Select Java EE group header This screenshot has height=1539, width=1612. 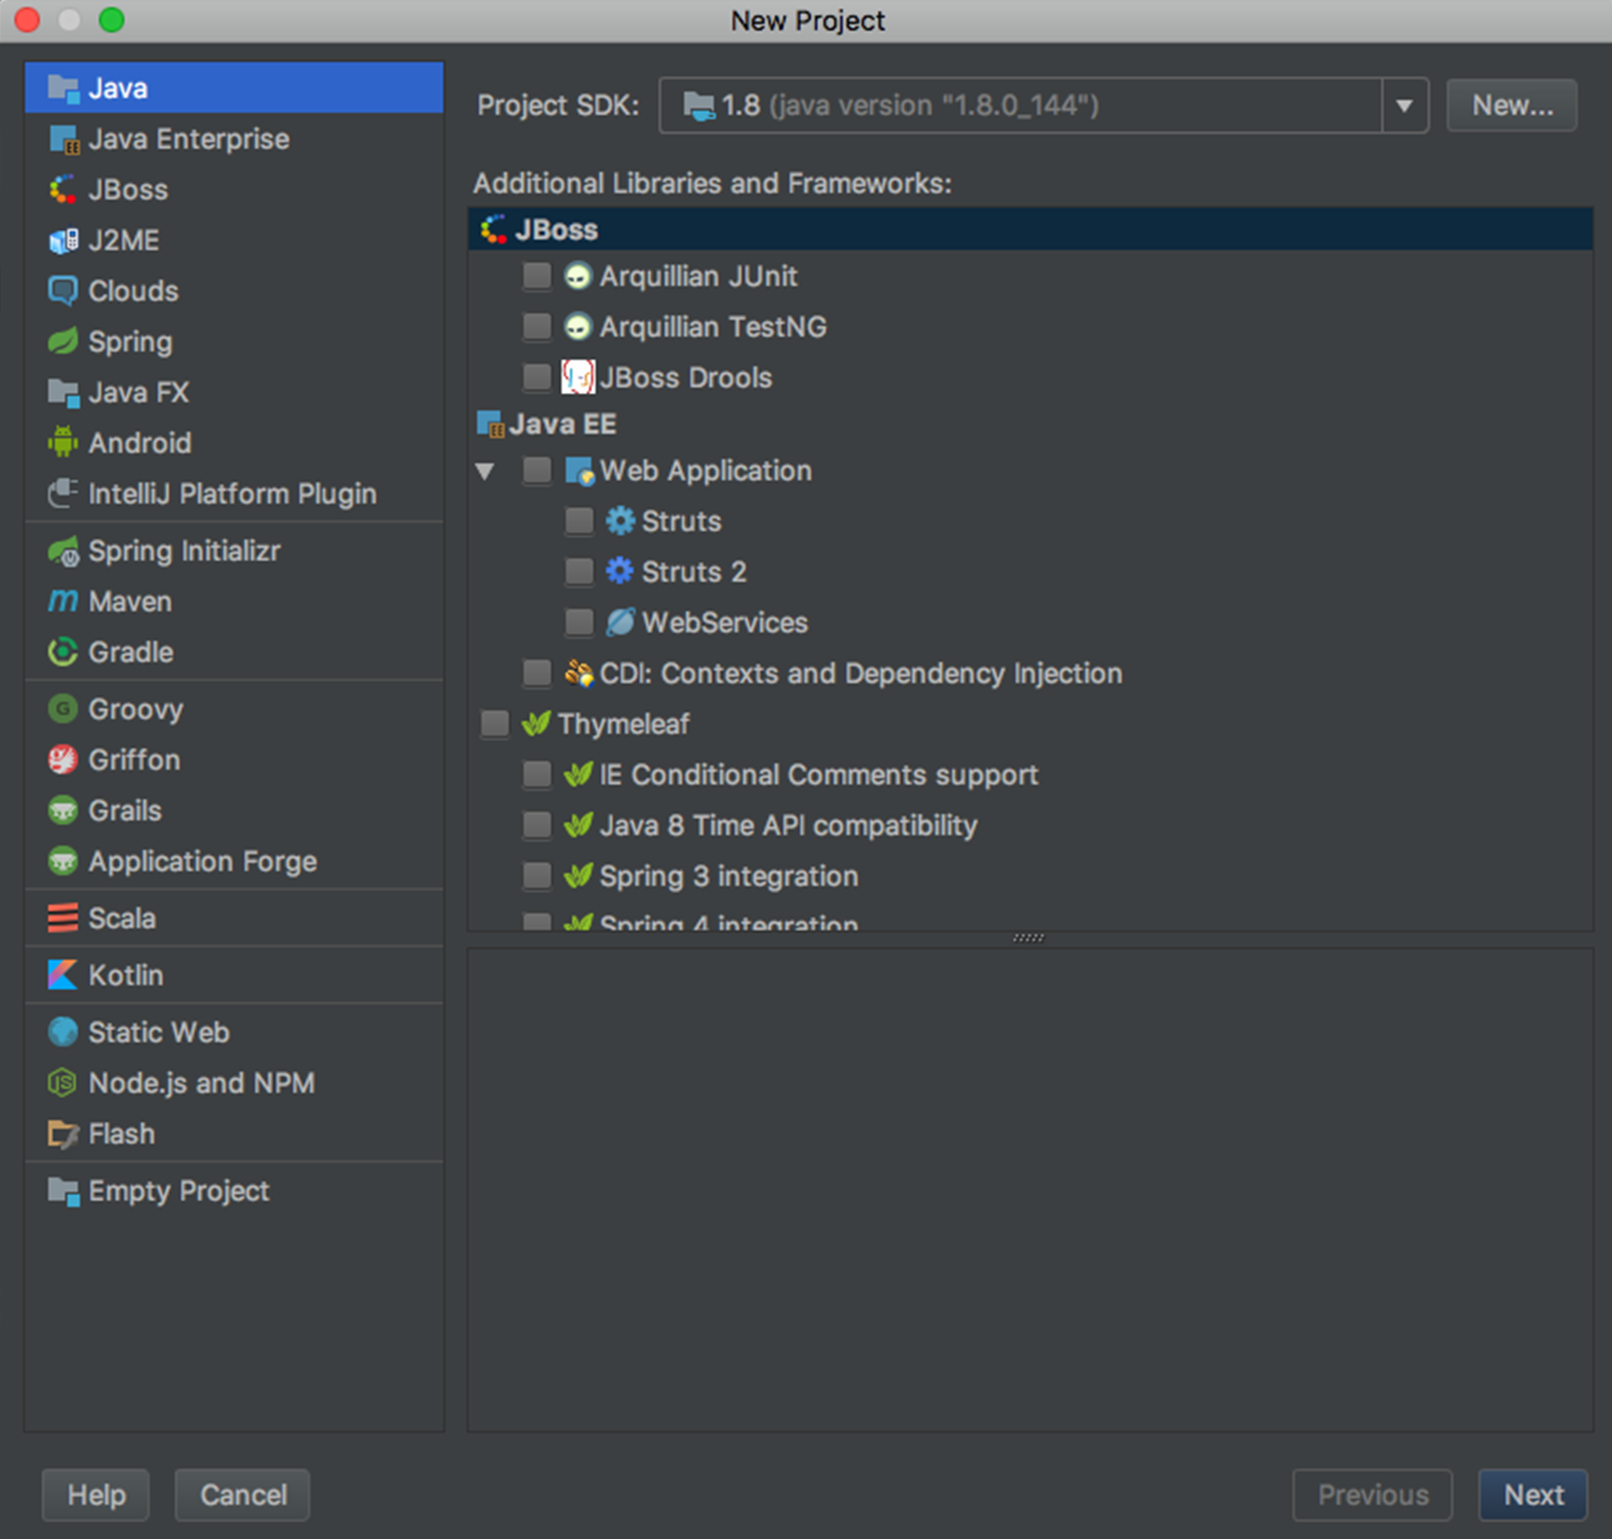1030,424
